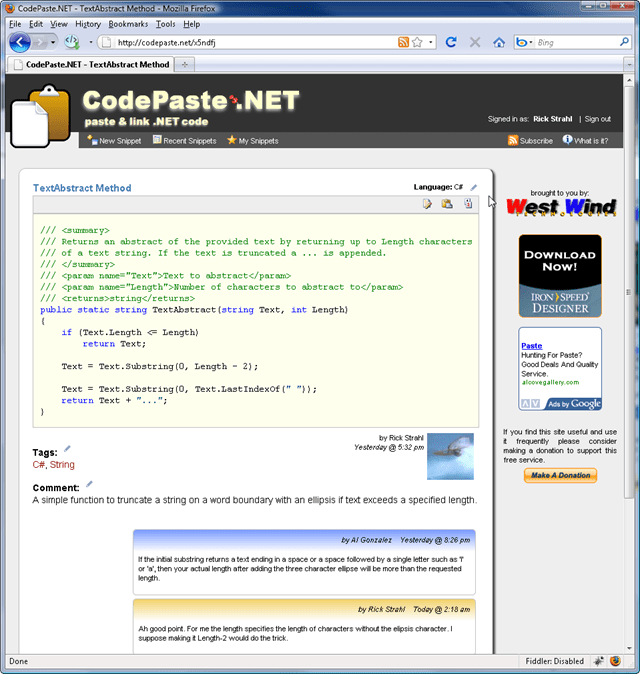Select the CodePaste.NET - TextAbstract Method tab
This screenshot has width=640, height=674.
(x=91, y=64)
